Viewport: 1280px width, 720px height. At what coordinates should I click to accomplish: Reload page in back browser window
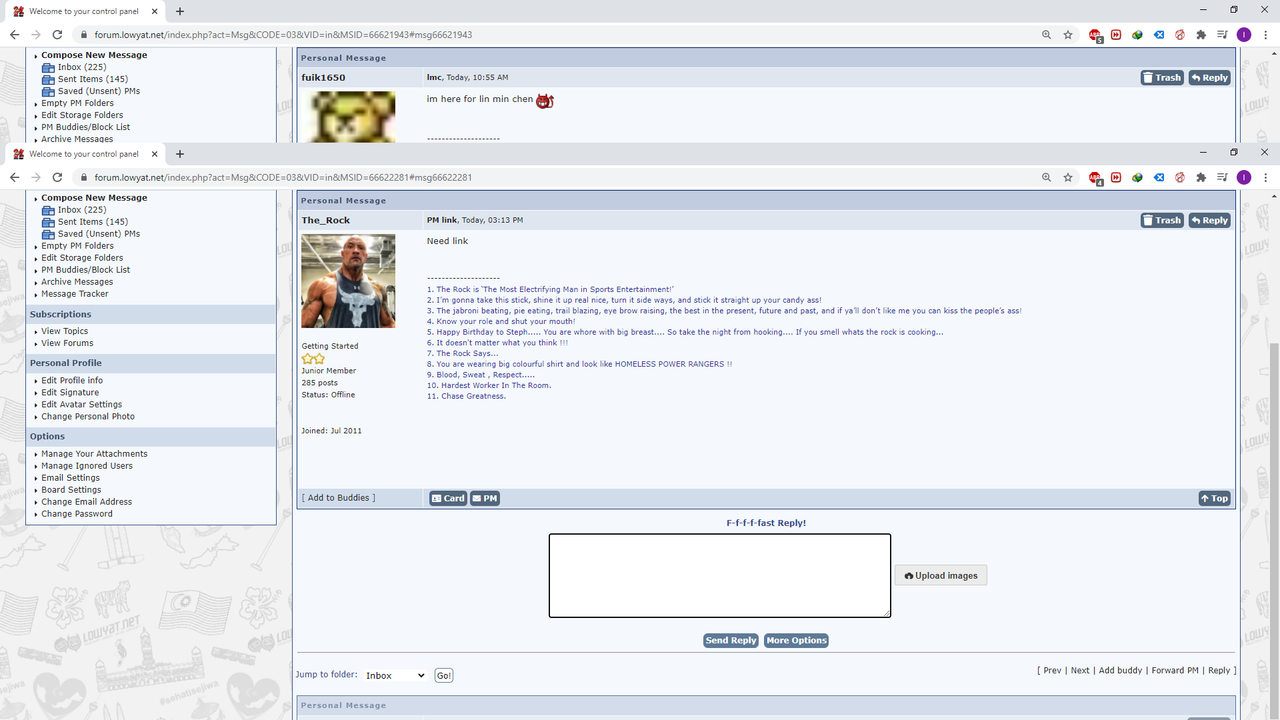click(58, 34)
